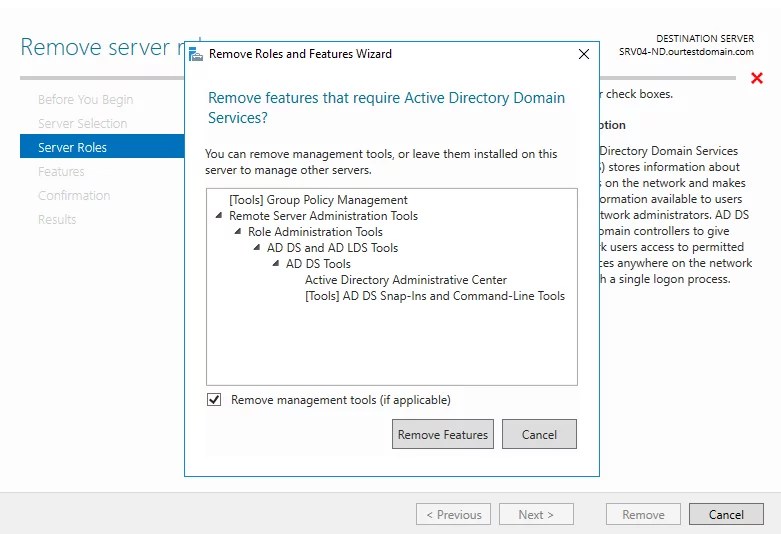The image size is (781, 534).
Task: Select AD DS and AD LDS Tools row
Action: click(x=332, y=248)
